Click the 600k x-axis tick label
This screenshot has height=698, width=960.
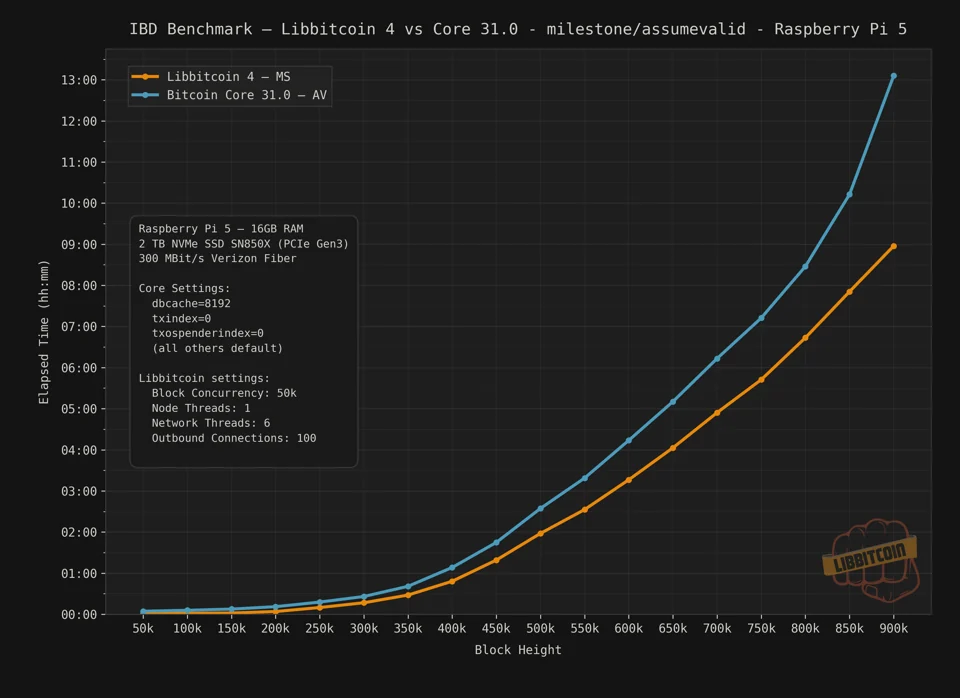[629, 629]
